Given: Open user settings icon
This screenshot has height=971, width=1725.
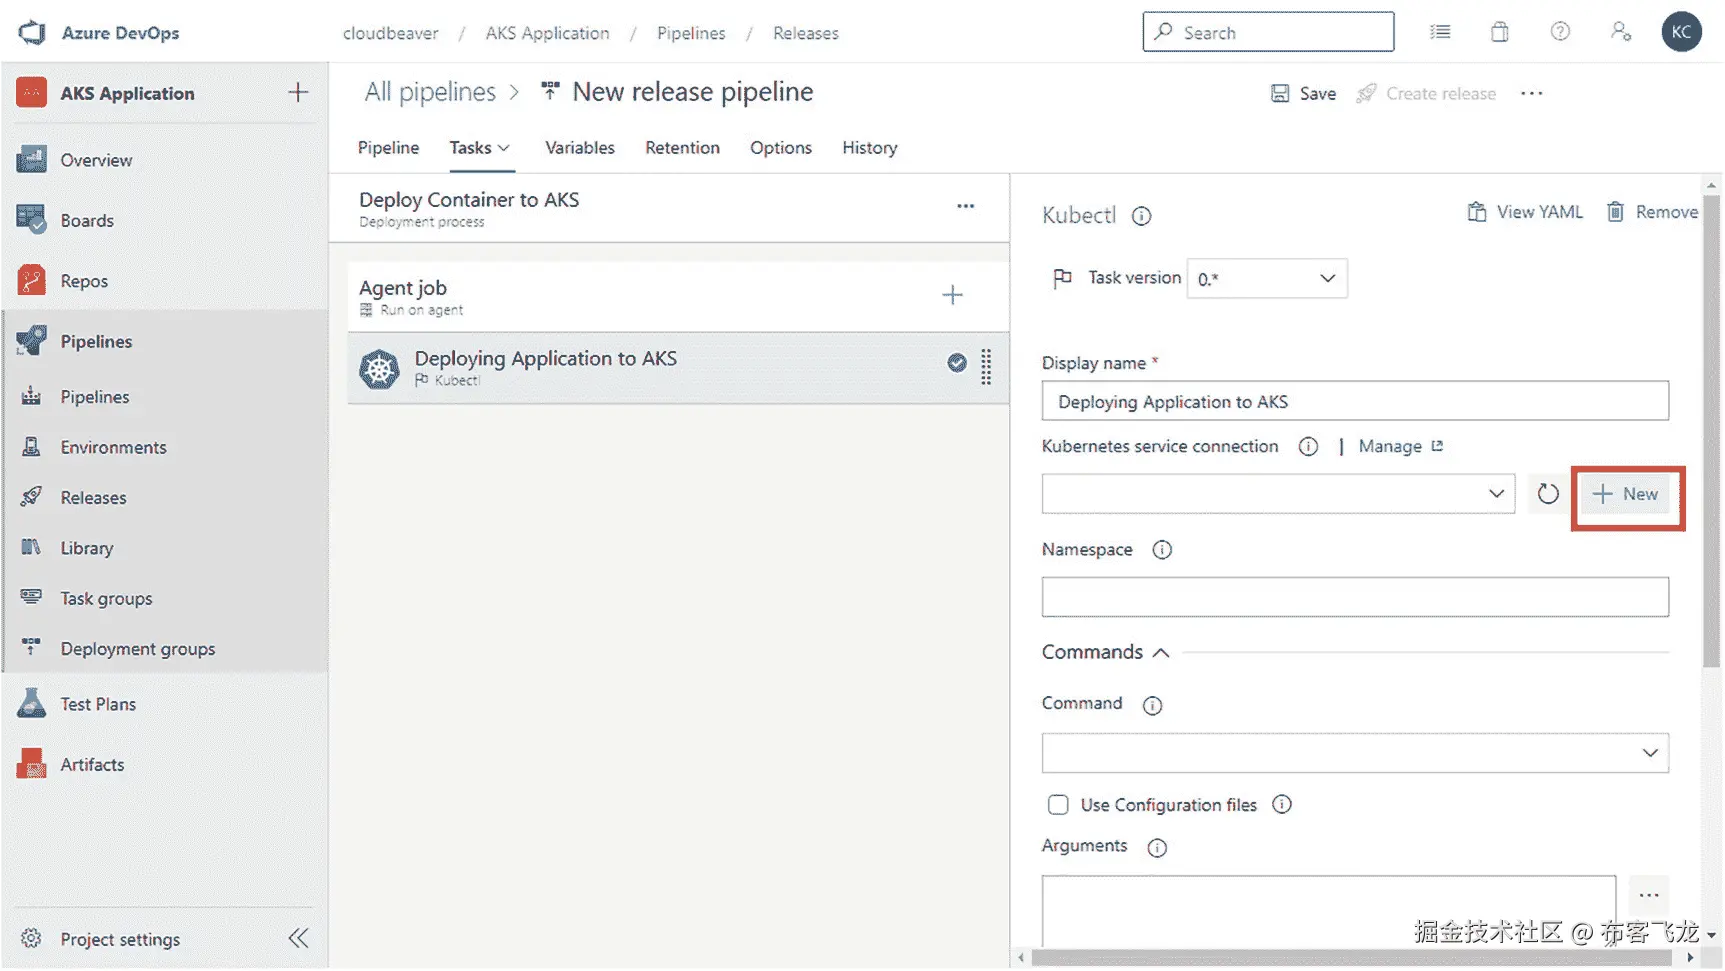Looking at the screenshot, I should coord(1620,32).
